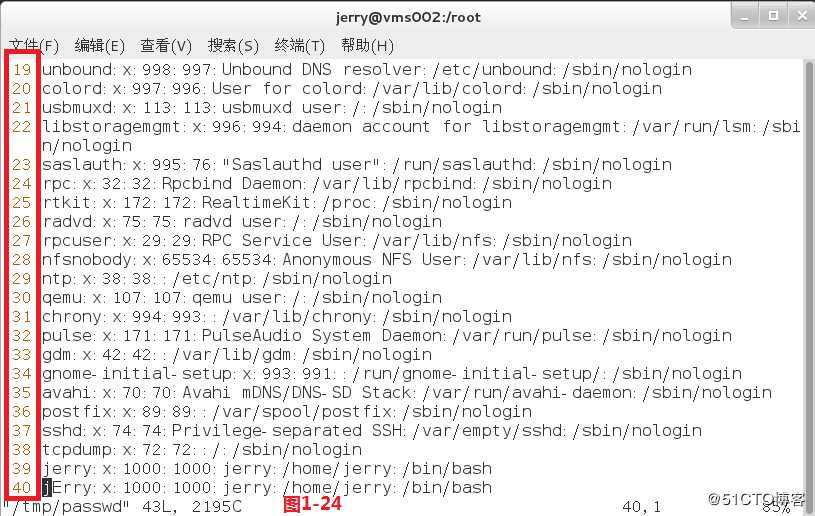The image size is (815, 516).
Task: Click the line starting with unbound
Action: (366, 70)
